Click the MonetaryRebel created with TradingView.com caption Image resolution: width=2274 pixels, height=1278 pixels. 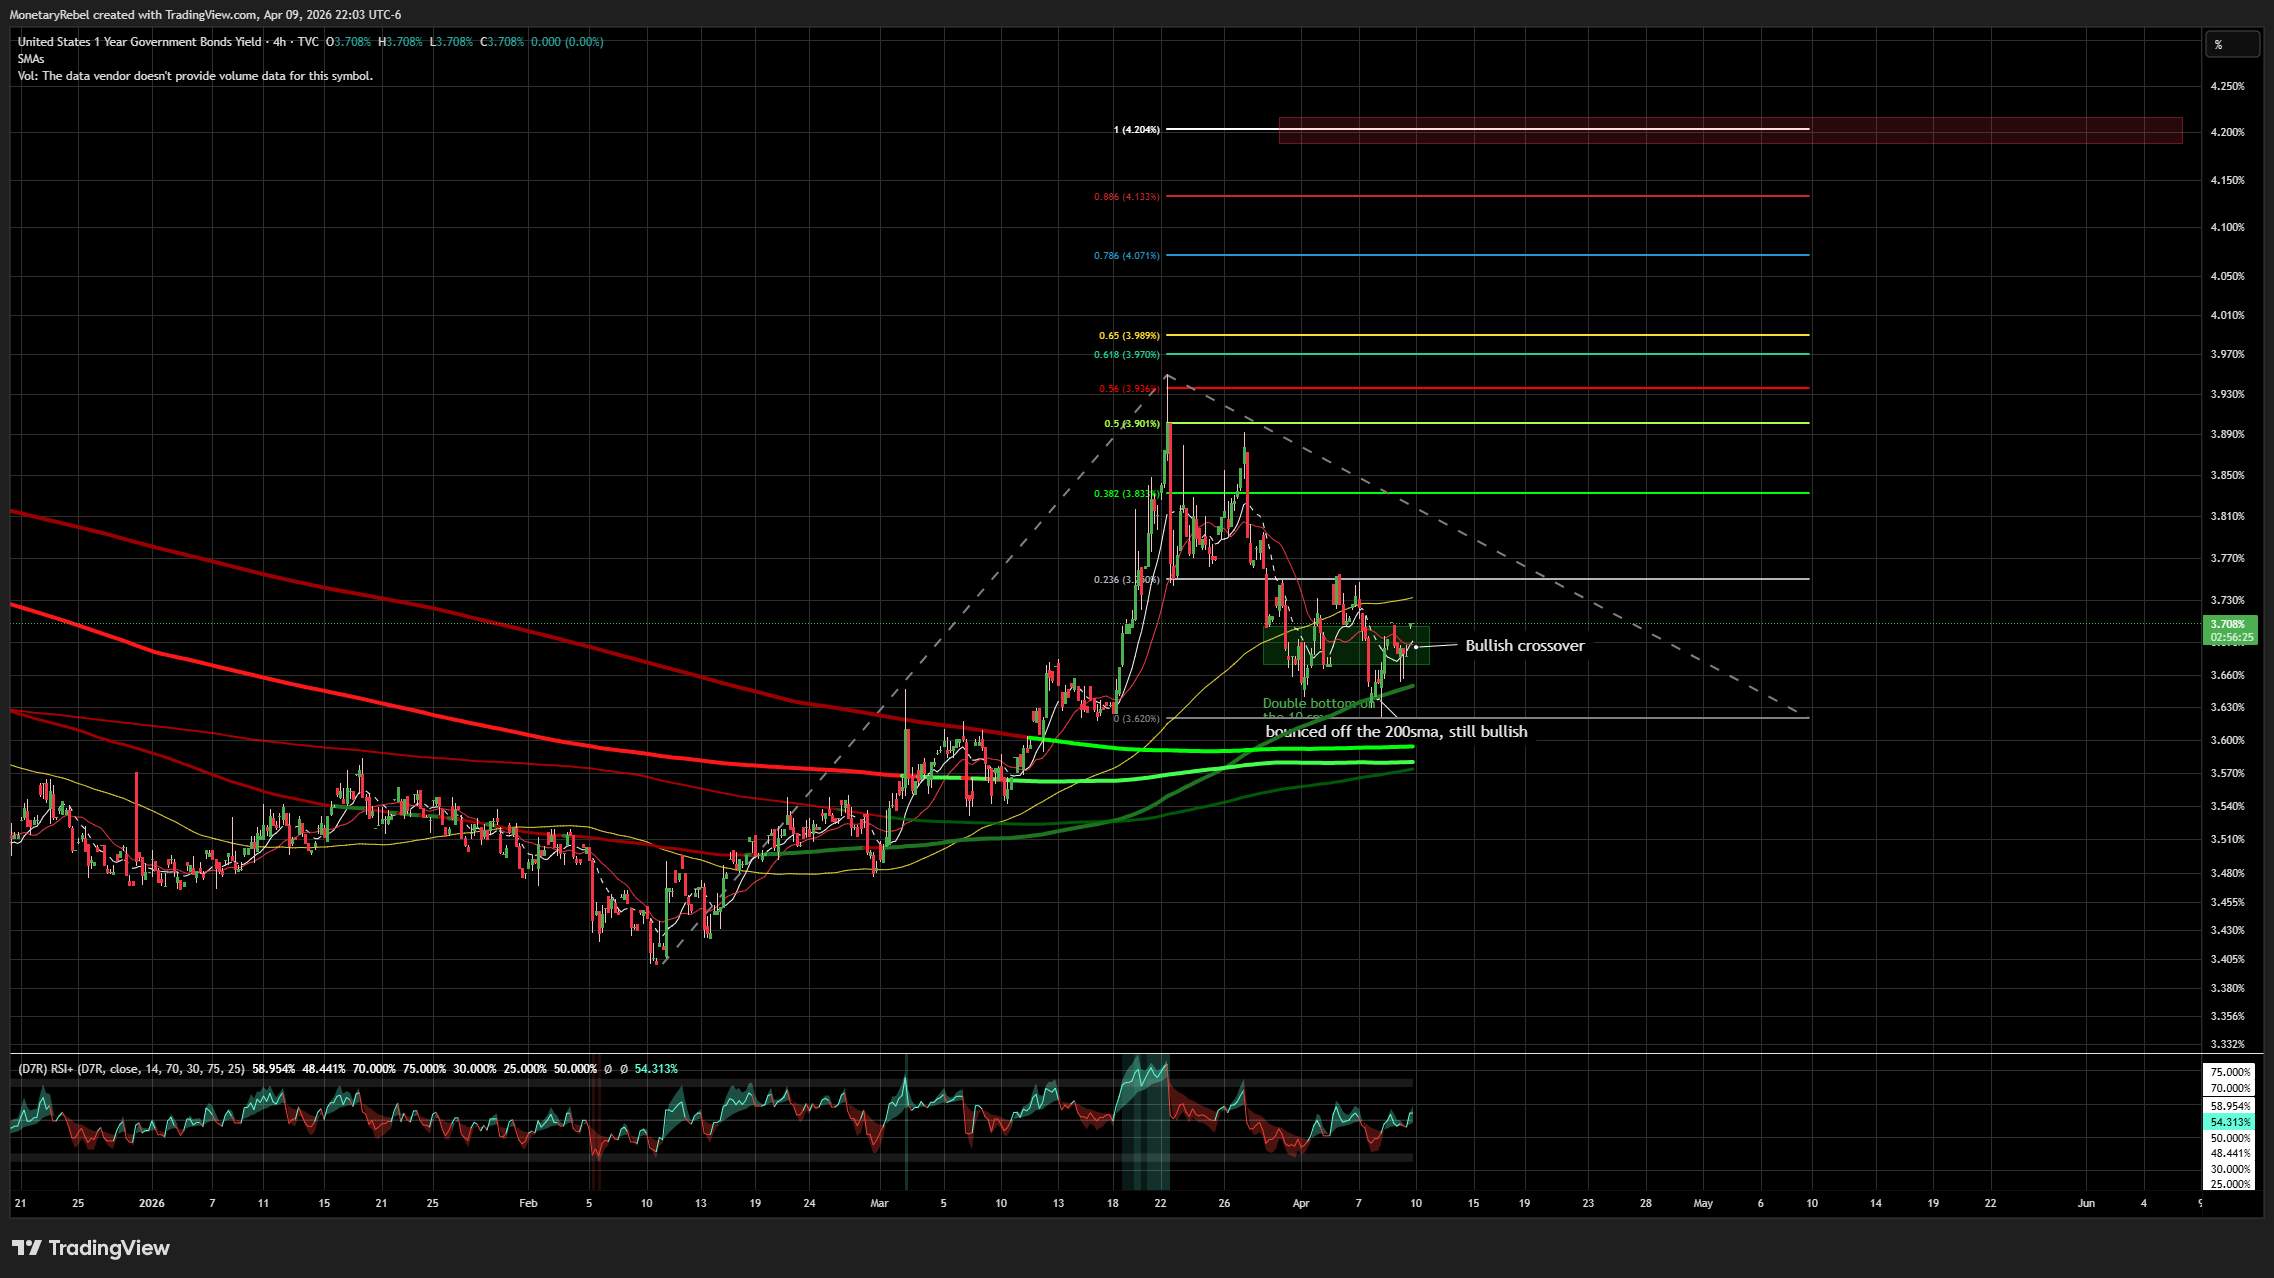205,15
